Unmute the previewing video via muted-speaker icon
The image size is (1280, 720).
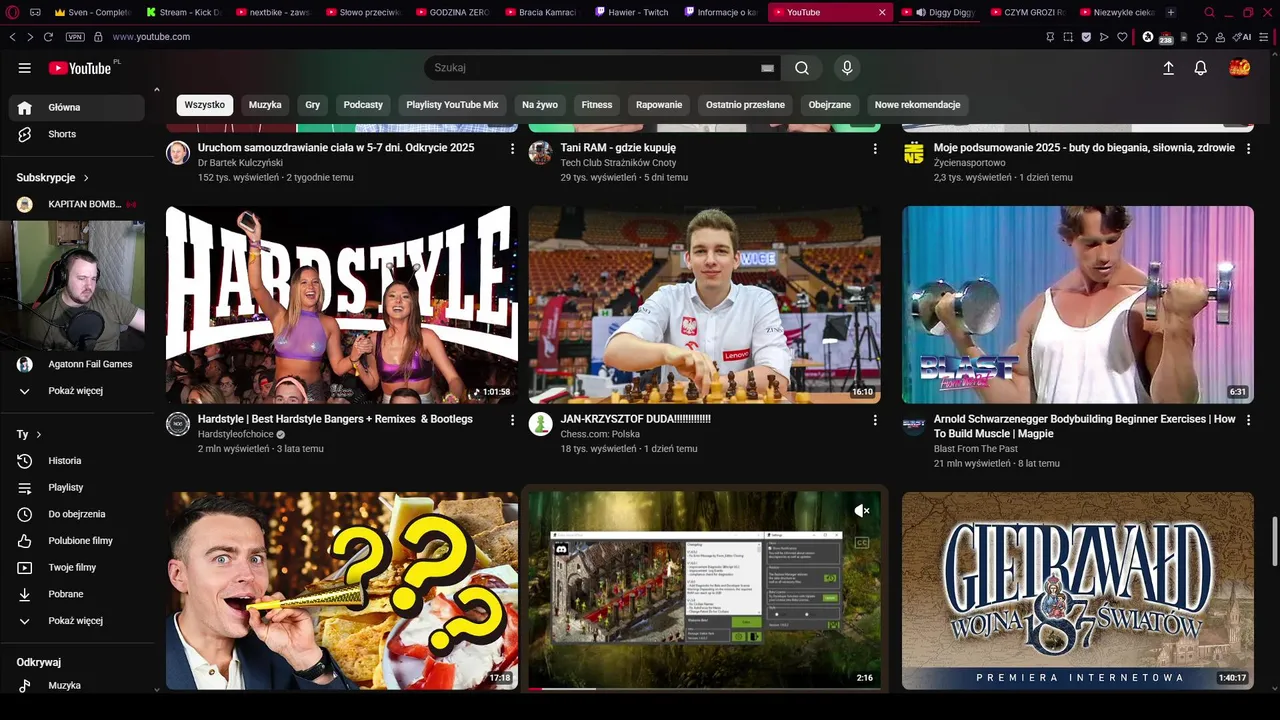tap(862, 511)
